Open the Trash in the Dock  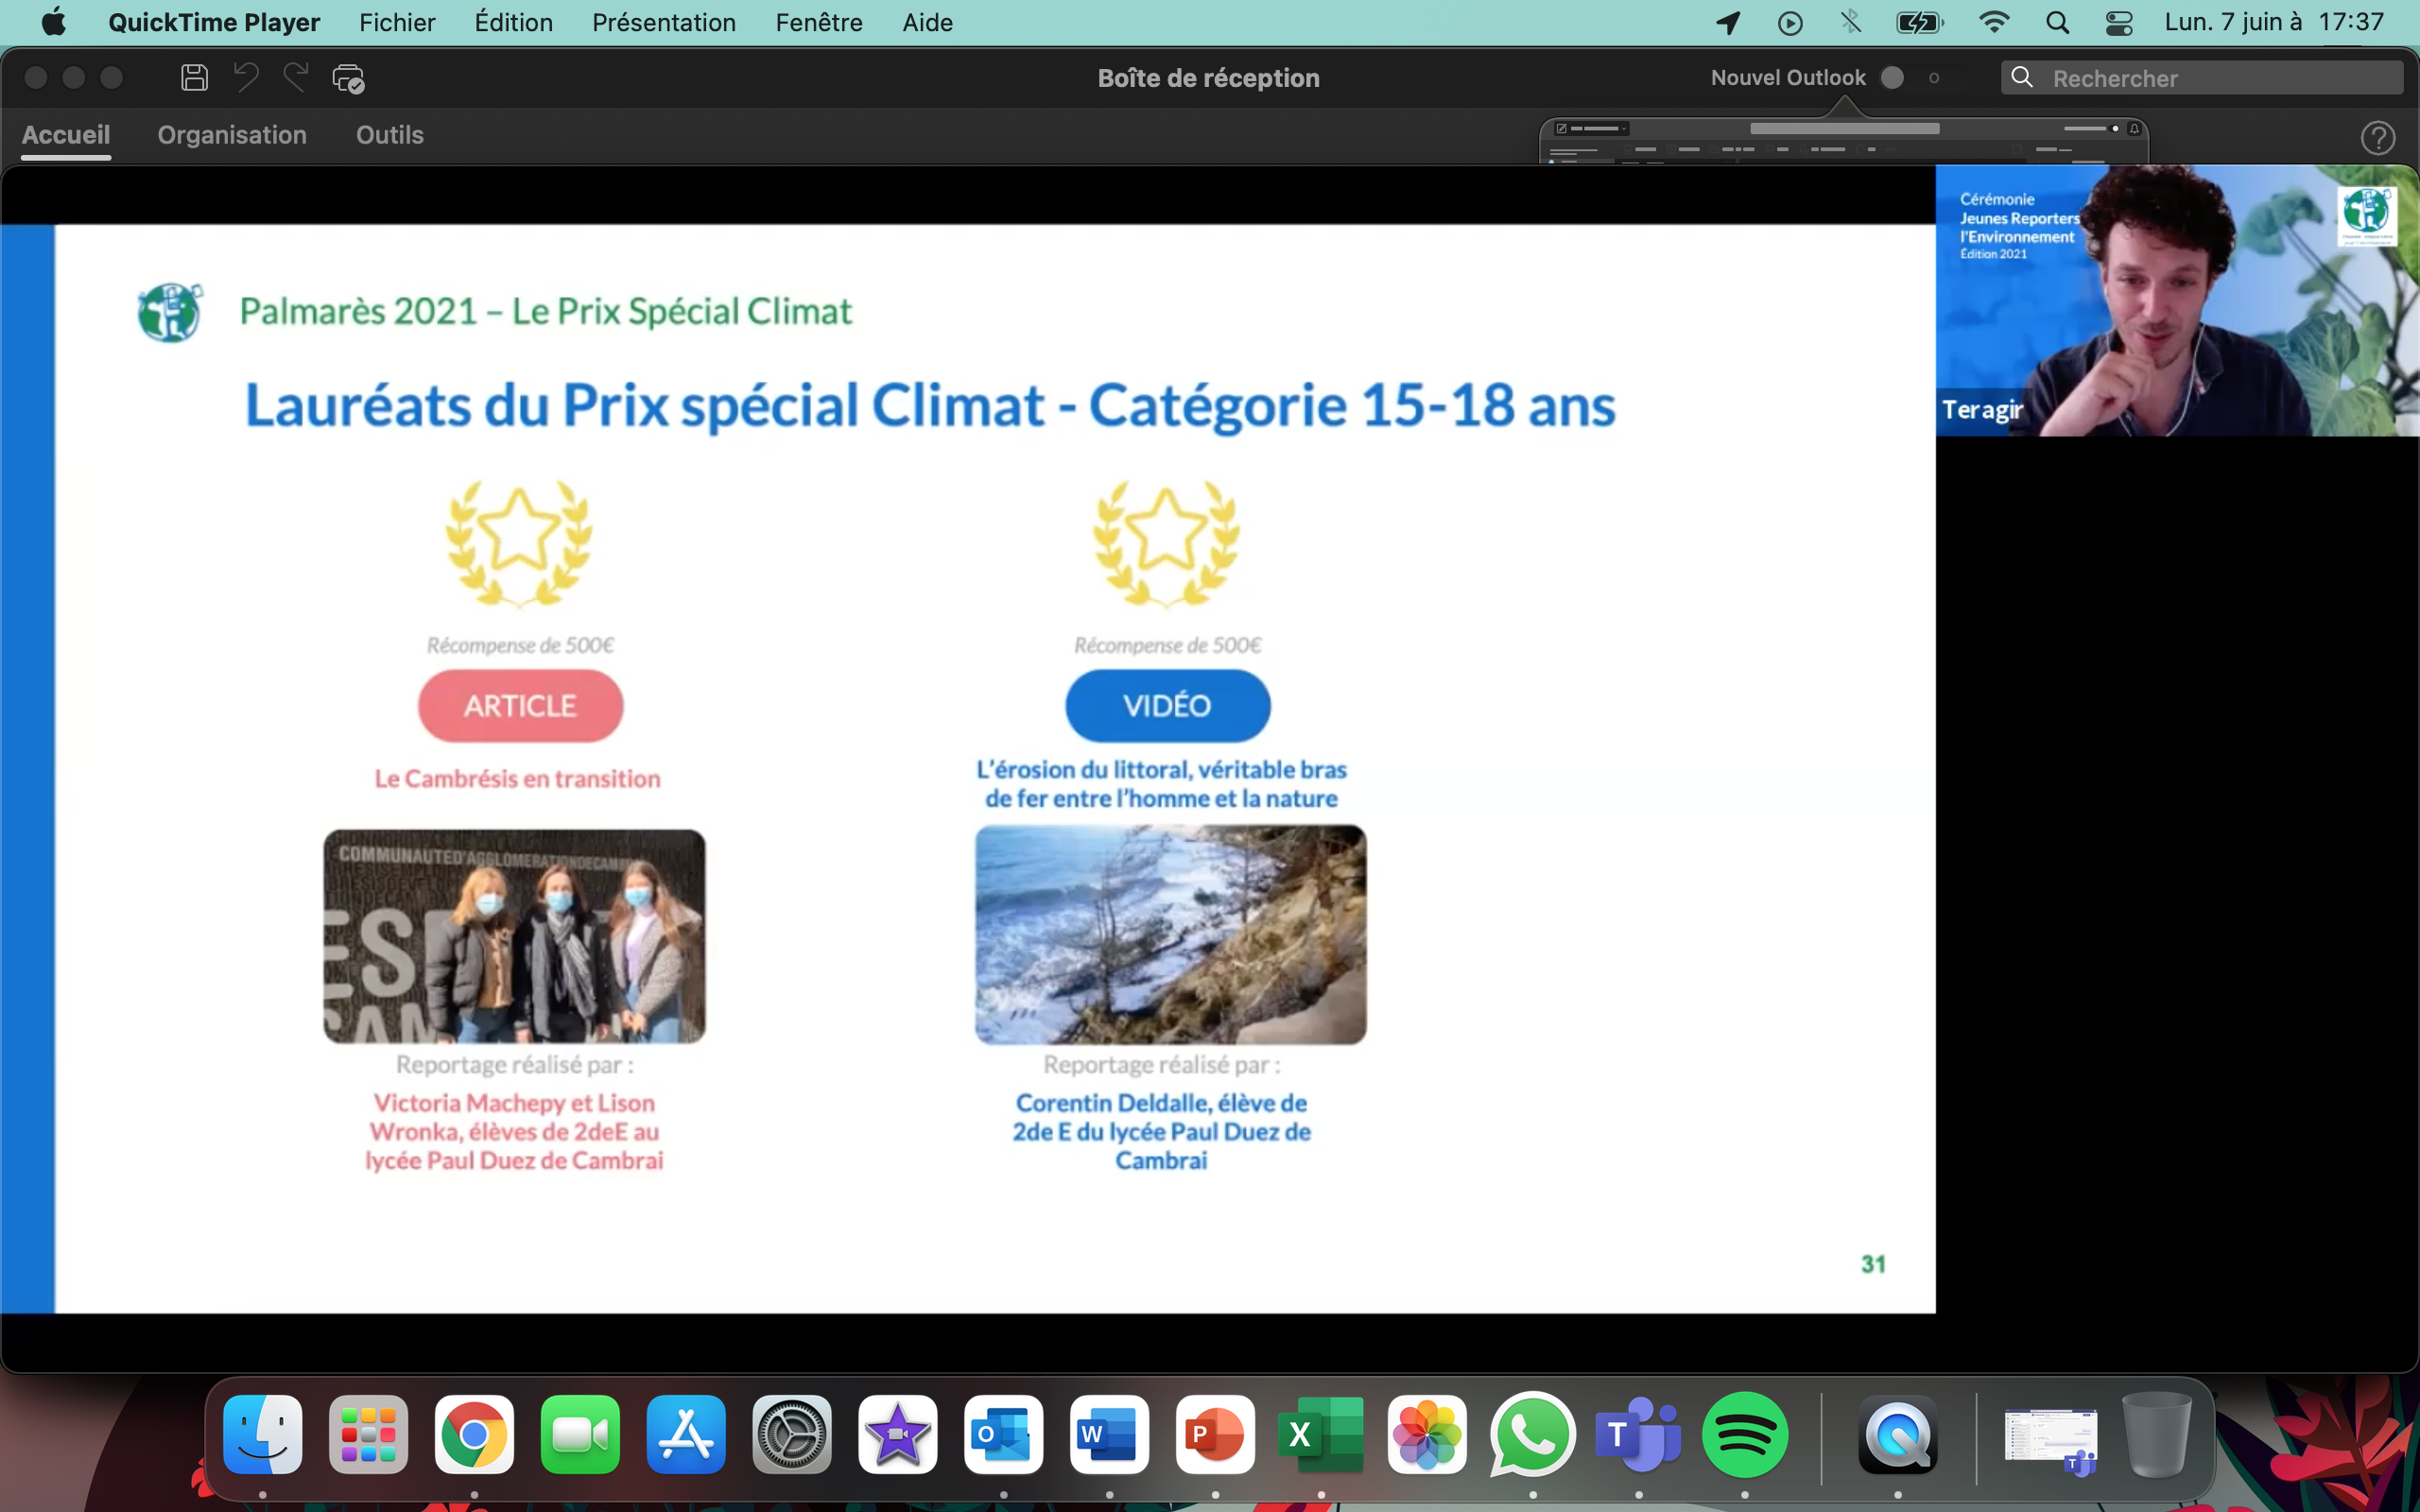click(2157, 1434)
